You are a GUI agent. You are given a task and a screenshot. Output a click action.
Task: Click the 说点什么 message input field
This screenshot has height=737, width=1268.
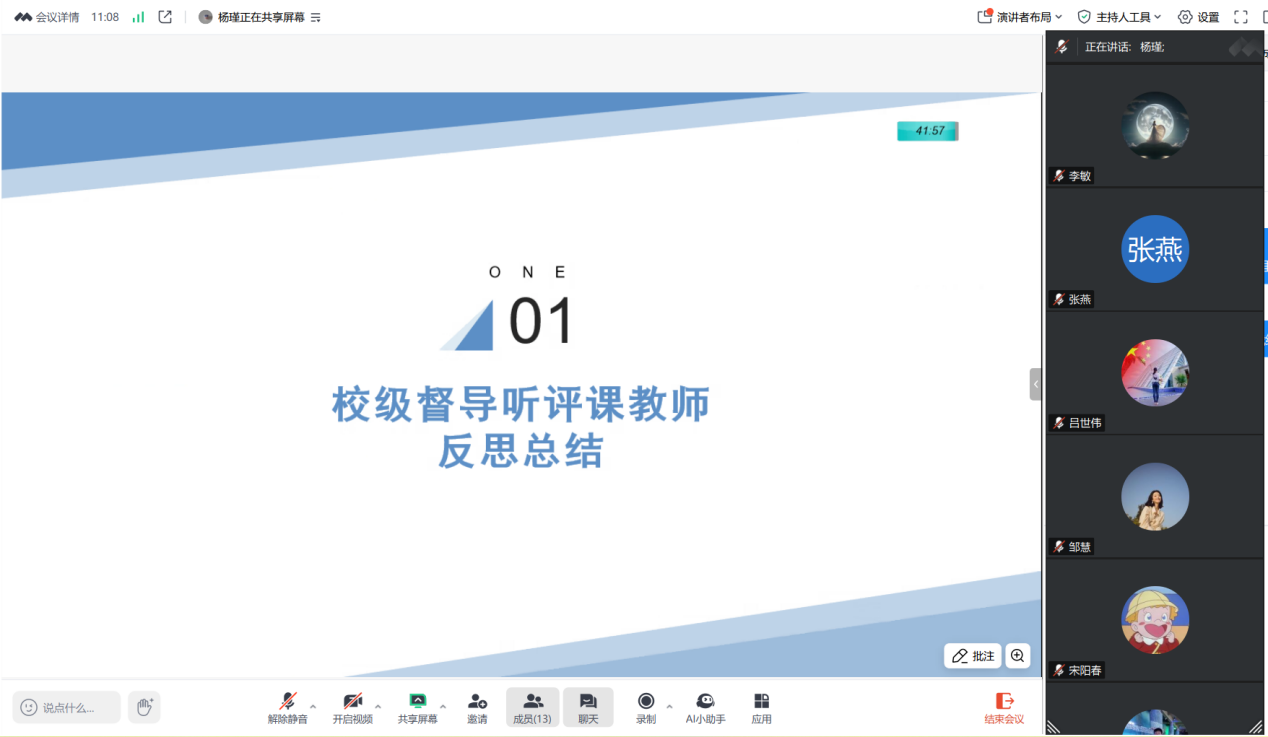[x=67, y=707]
